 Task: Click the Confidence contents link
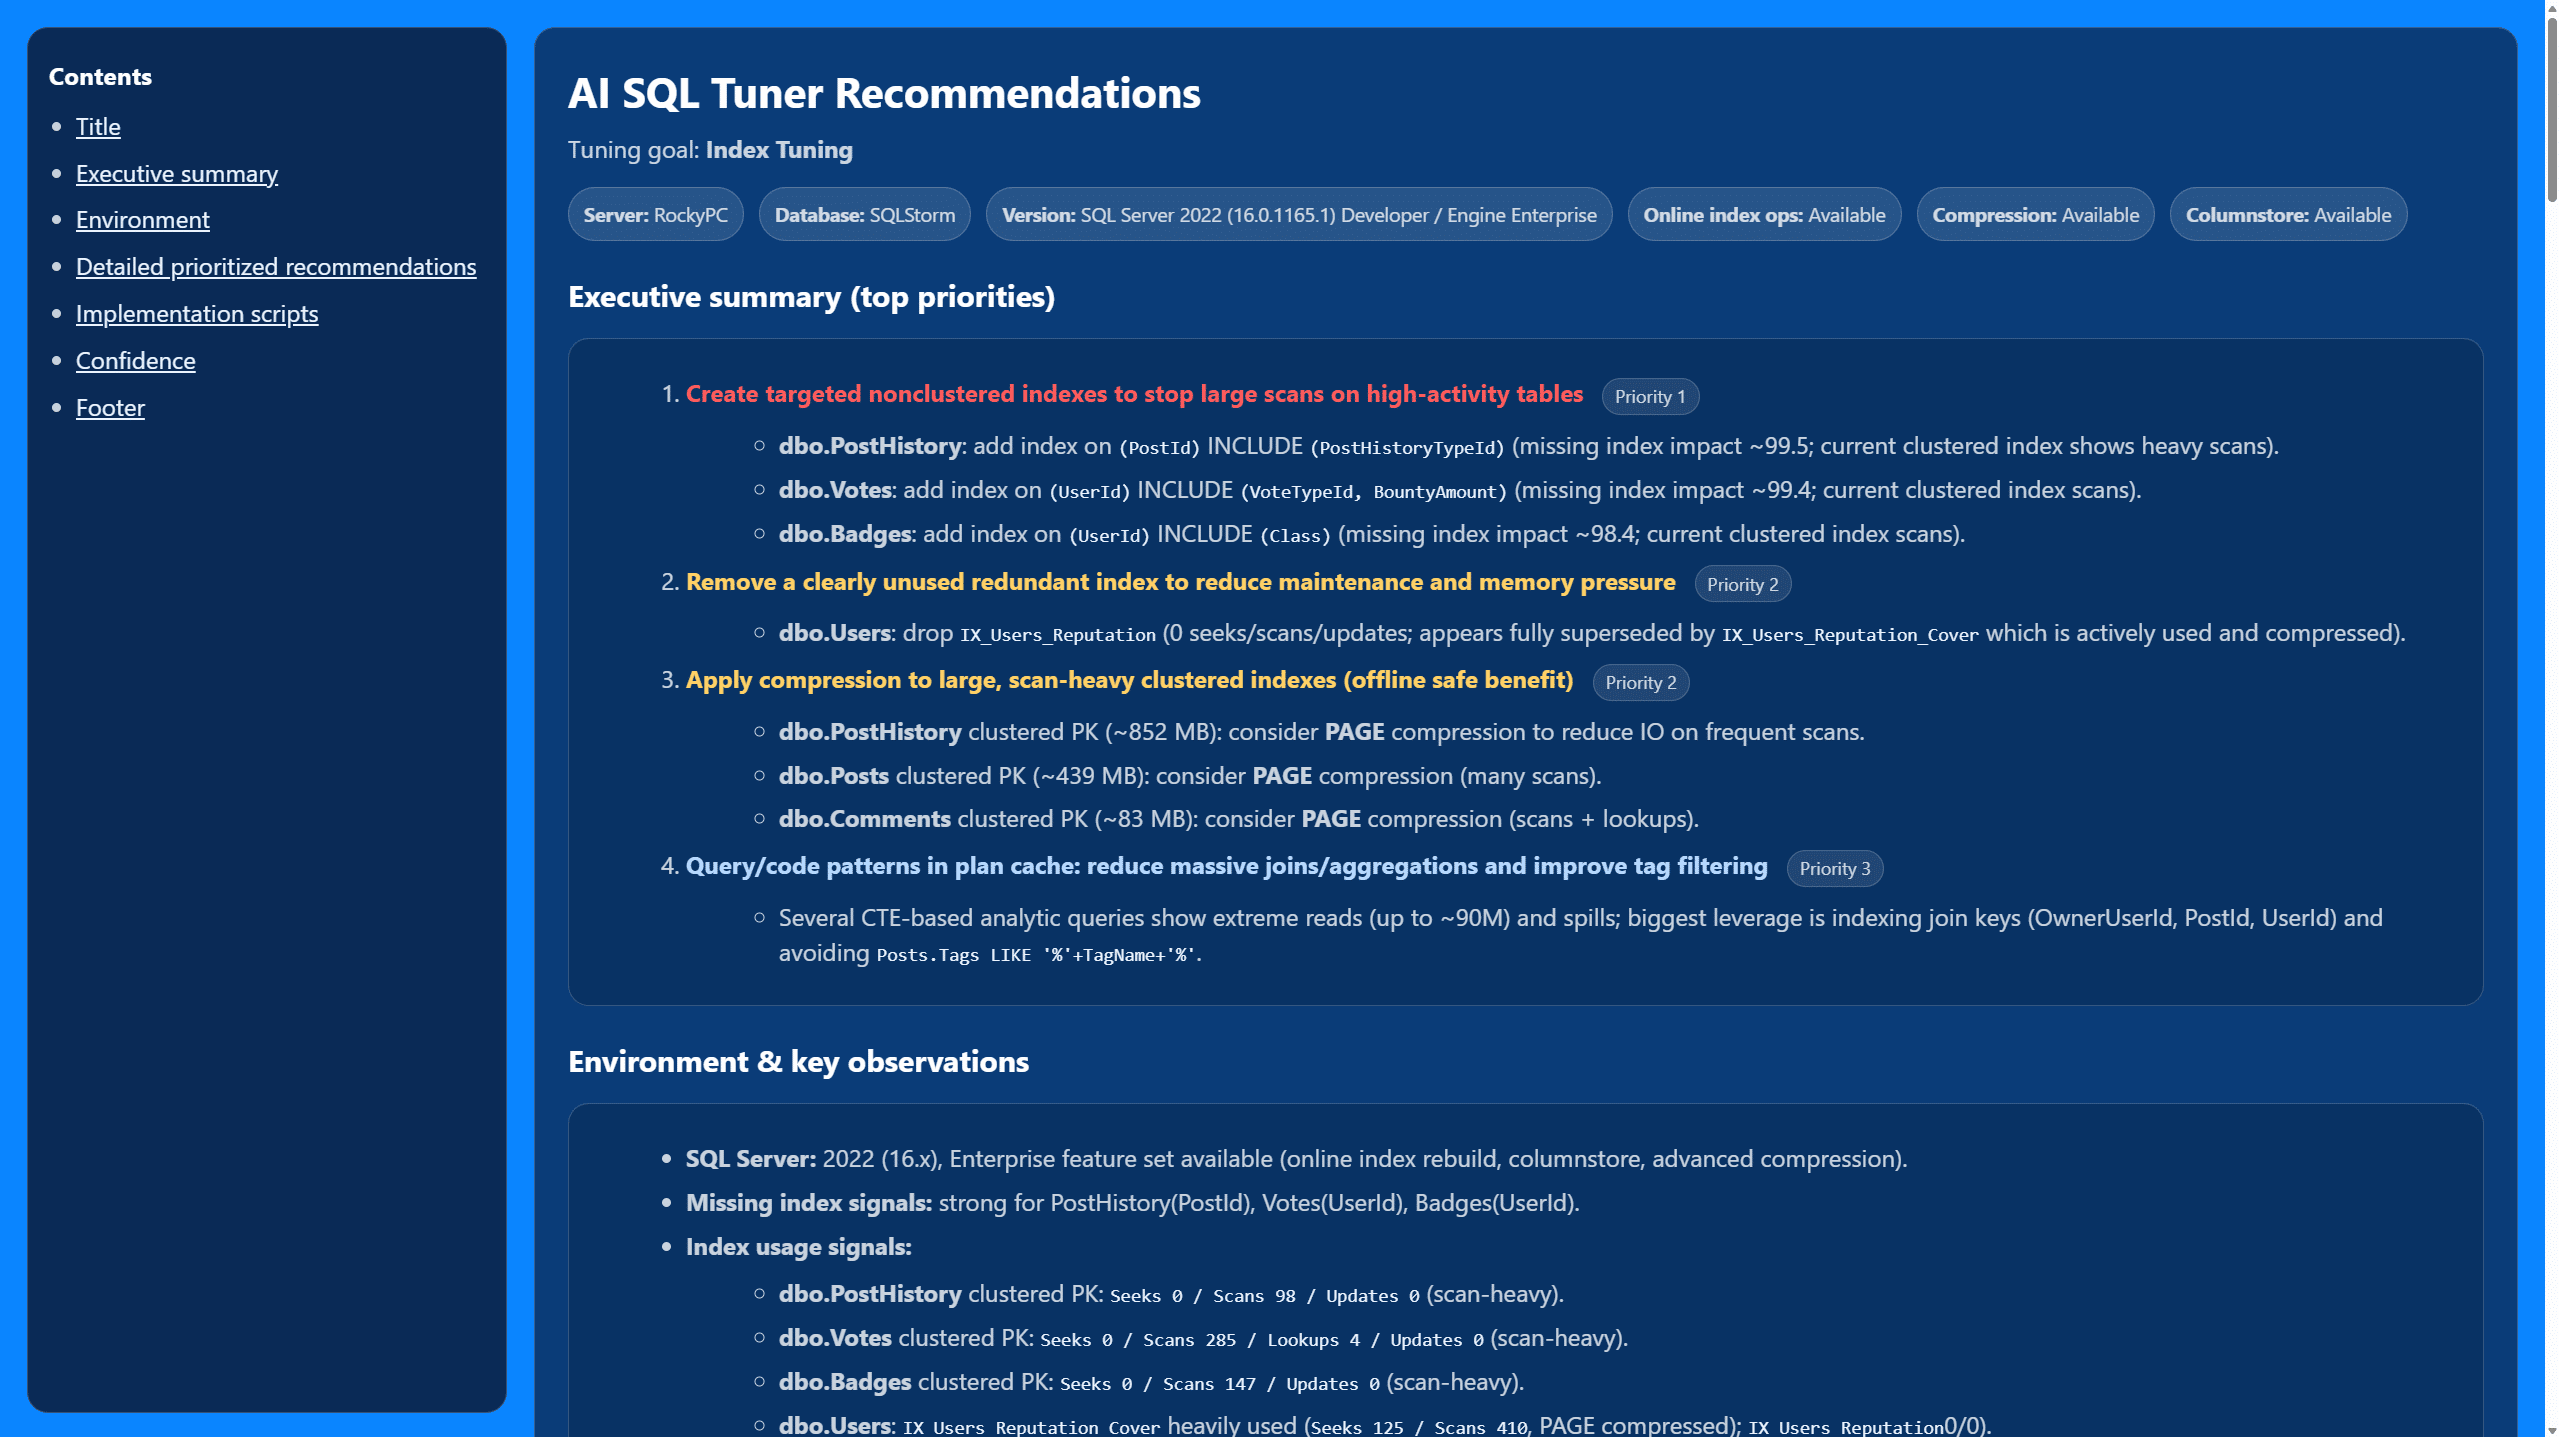tap(135, 361)
